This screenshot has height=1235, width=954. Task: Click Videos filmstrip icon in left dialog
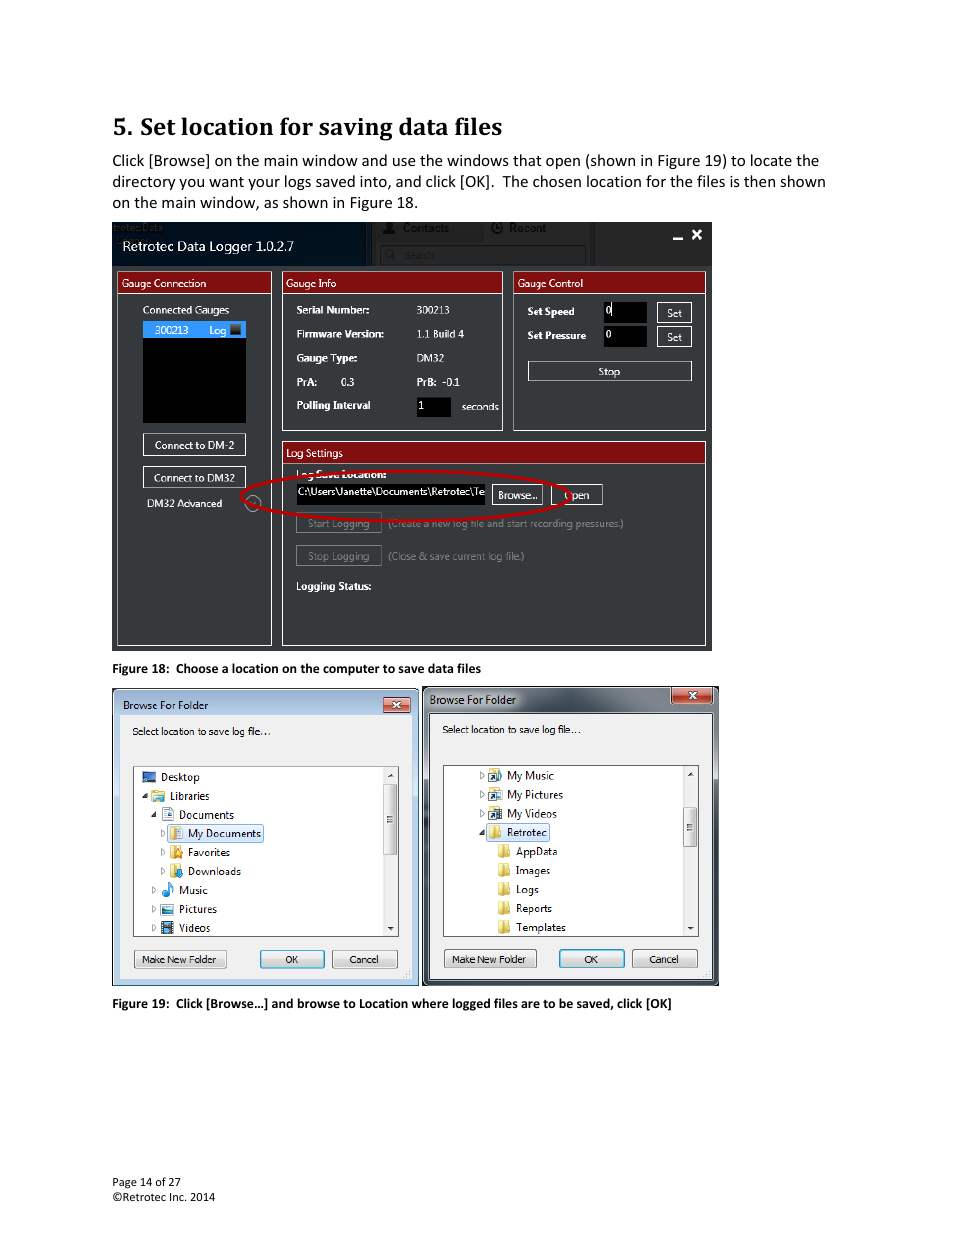tap(167, 928)
